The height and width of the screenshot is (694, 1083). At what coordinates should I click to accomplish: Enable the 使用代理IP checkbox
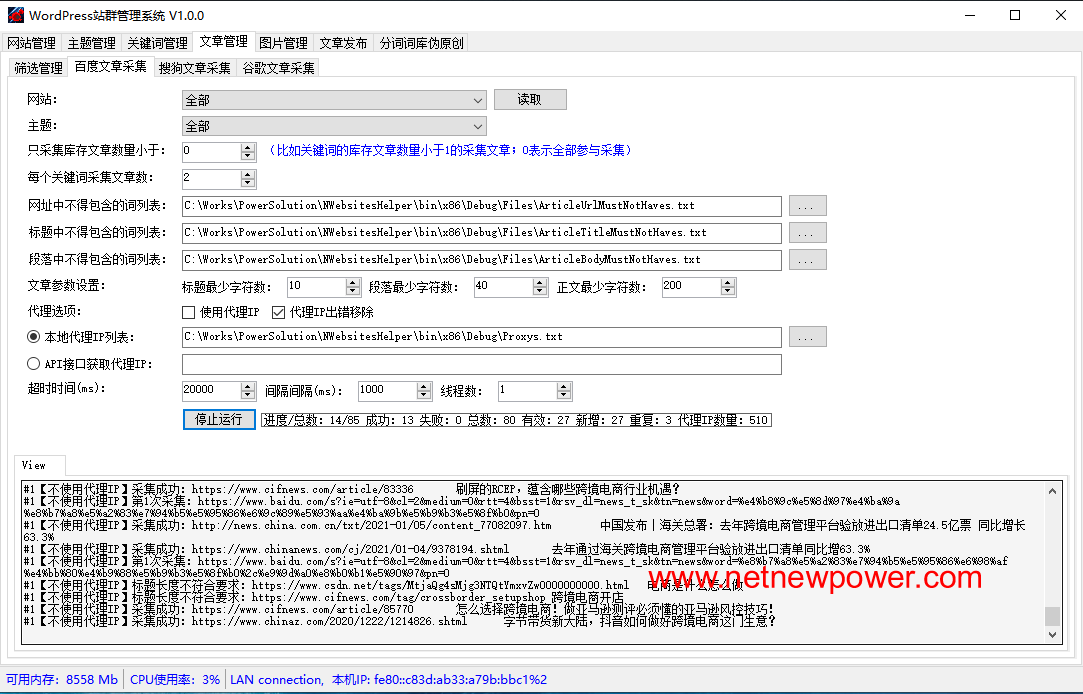pos(189,313)
